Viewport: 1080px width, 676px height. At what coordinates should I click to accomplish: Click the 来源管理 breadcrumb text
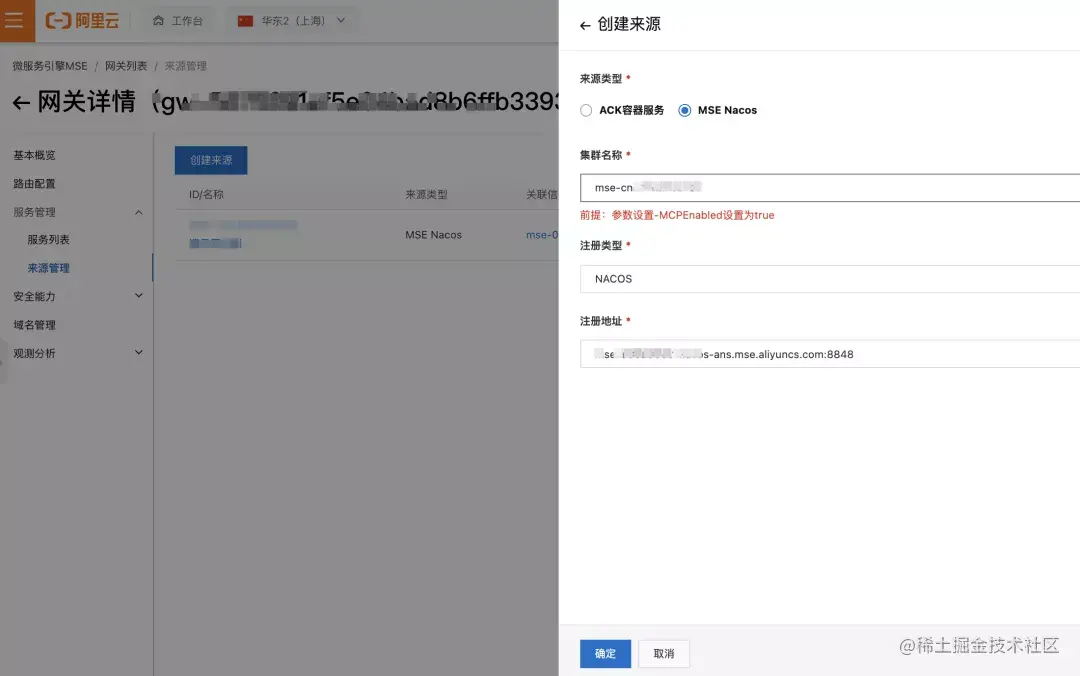[x=185, y=66]
